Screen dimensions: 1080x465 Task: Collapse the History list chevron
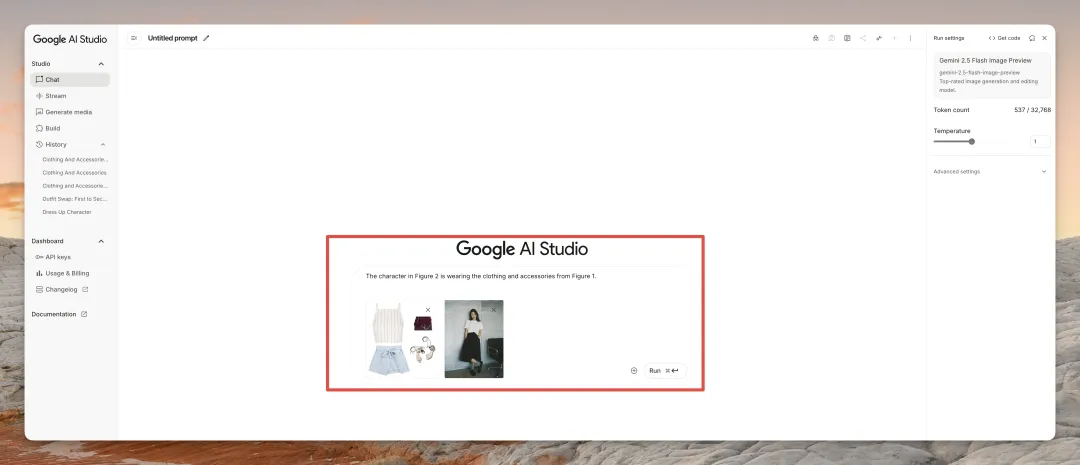103,144
